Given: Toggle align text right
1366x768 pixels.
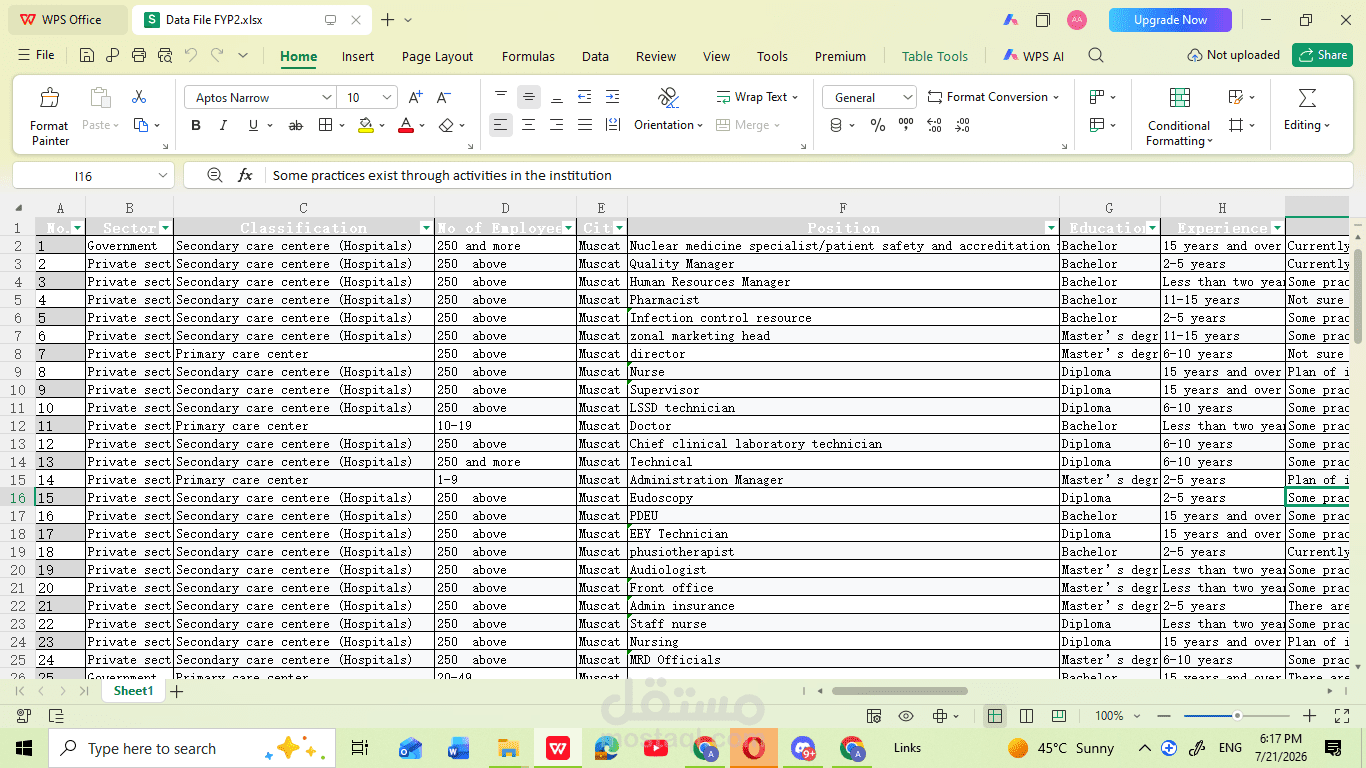Looking at the screenshot, I should [557, 125].
